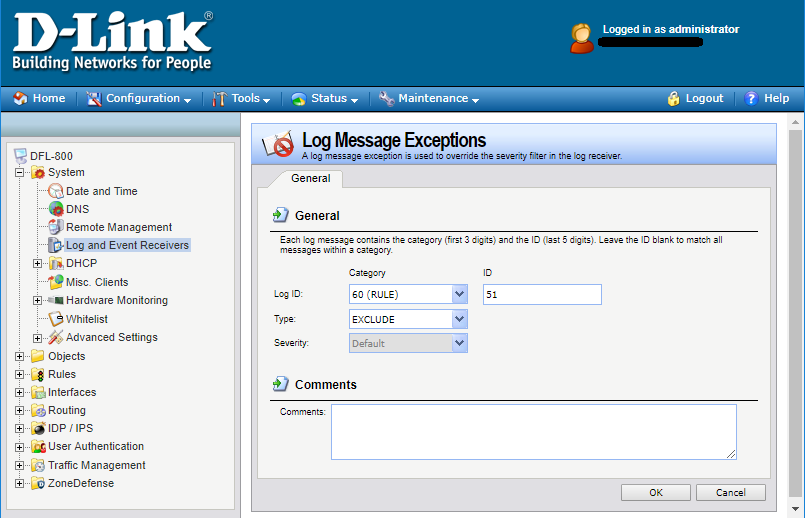
Task: Click the Remote Management icon
Action: pyautogui.click(x=55, y=227)
